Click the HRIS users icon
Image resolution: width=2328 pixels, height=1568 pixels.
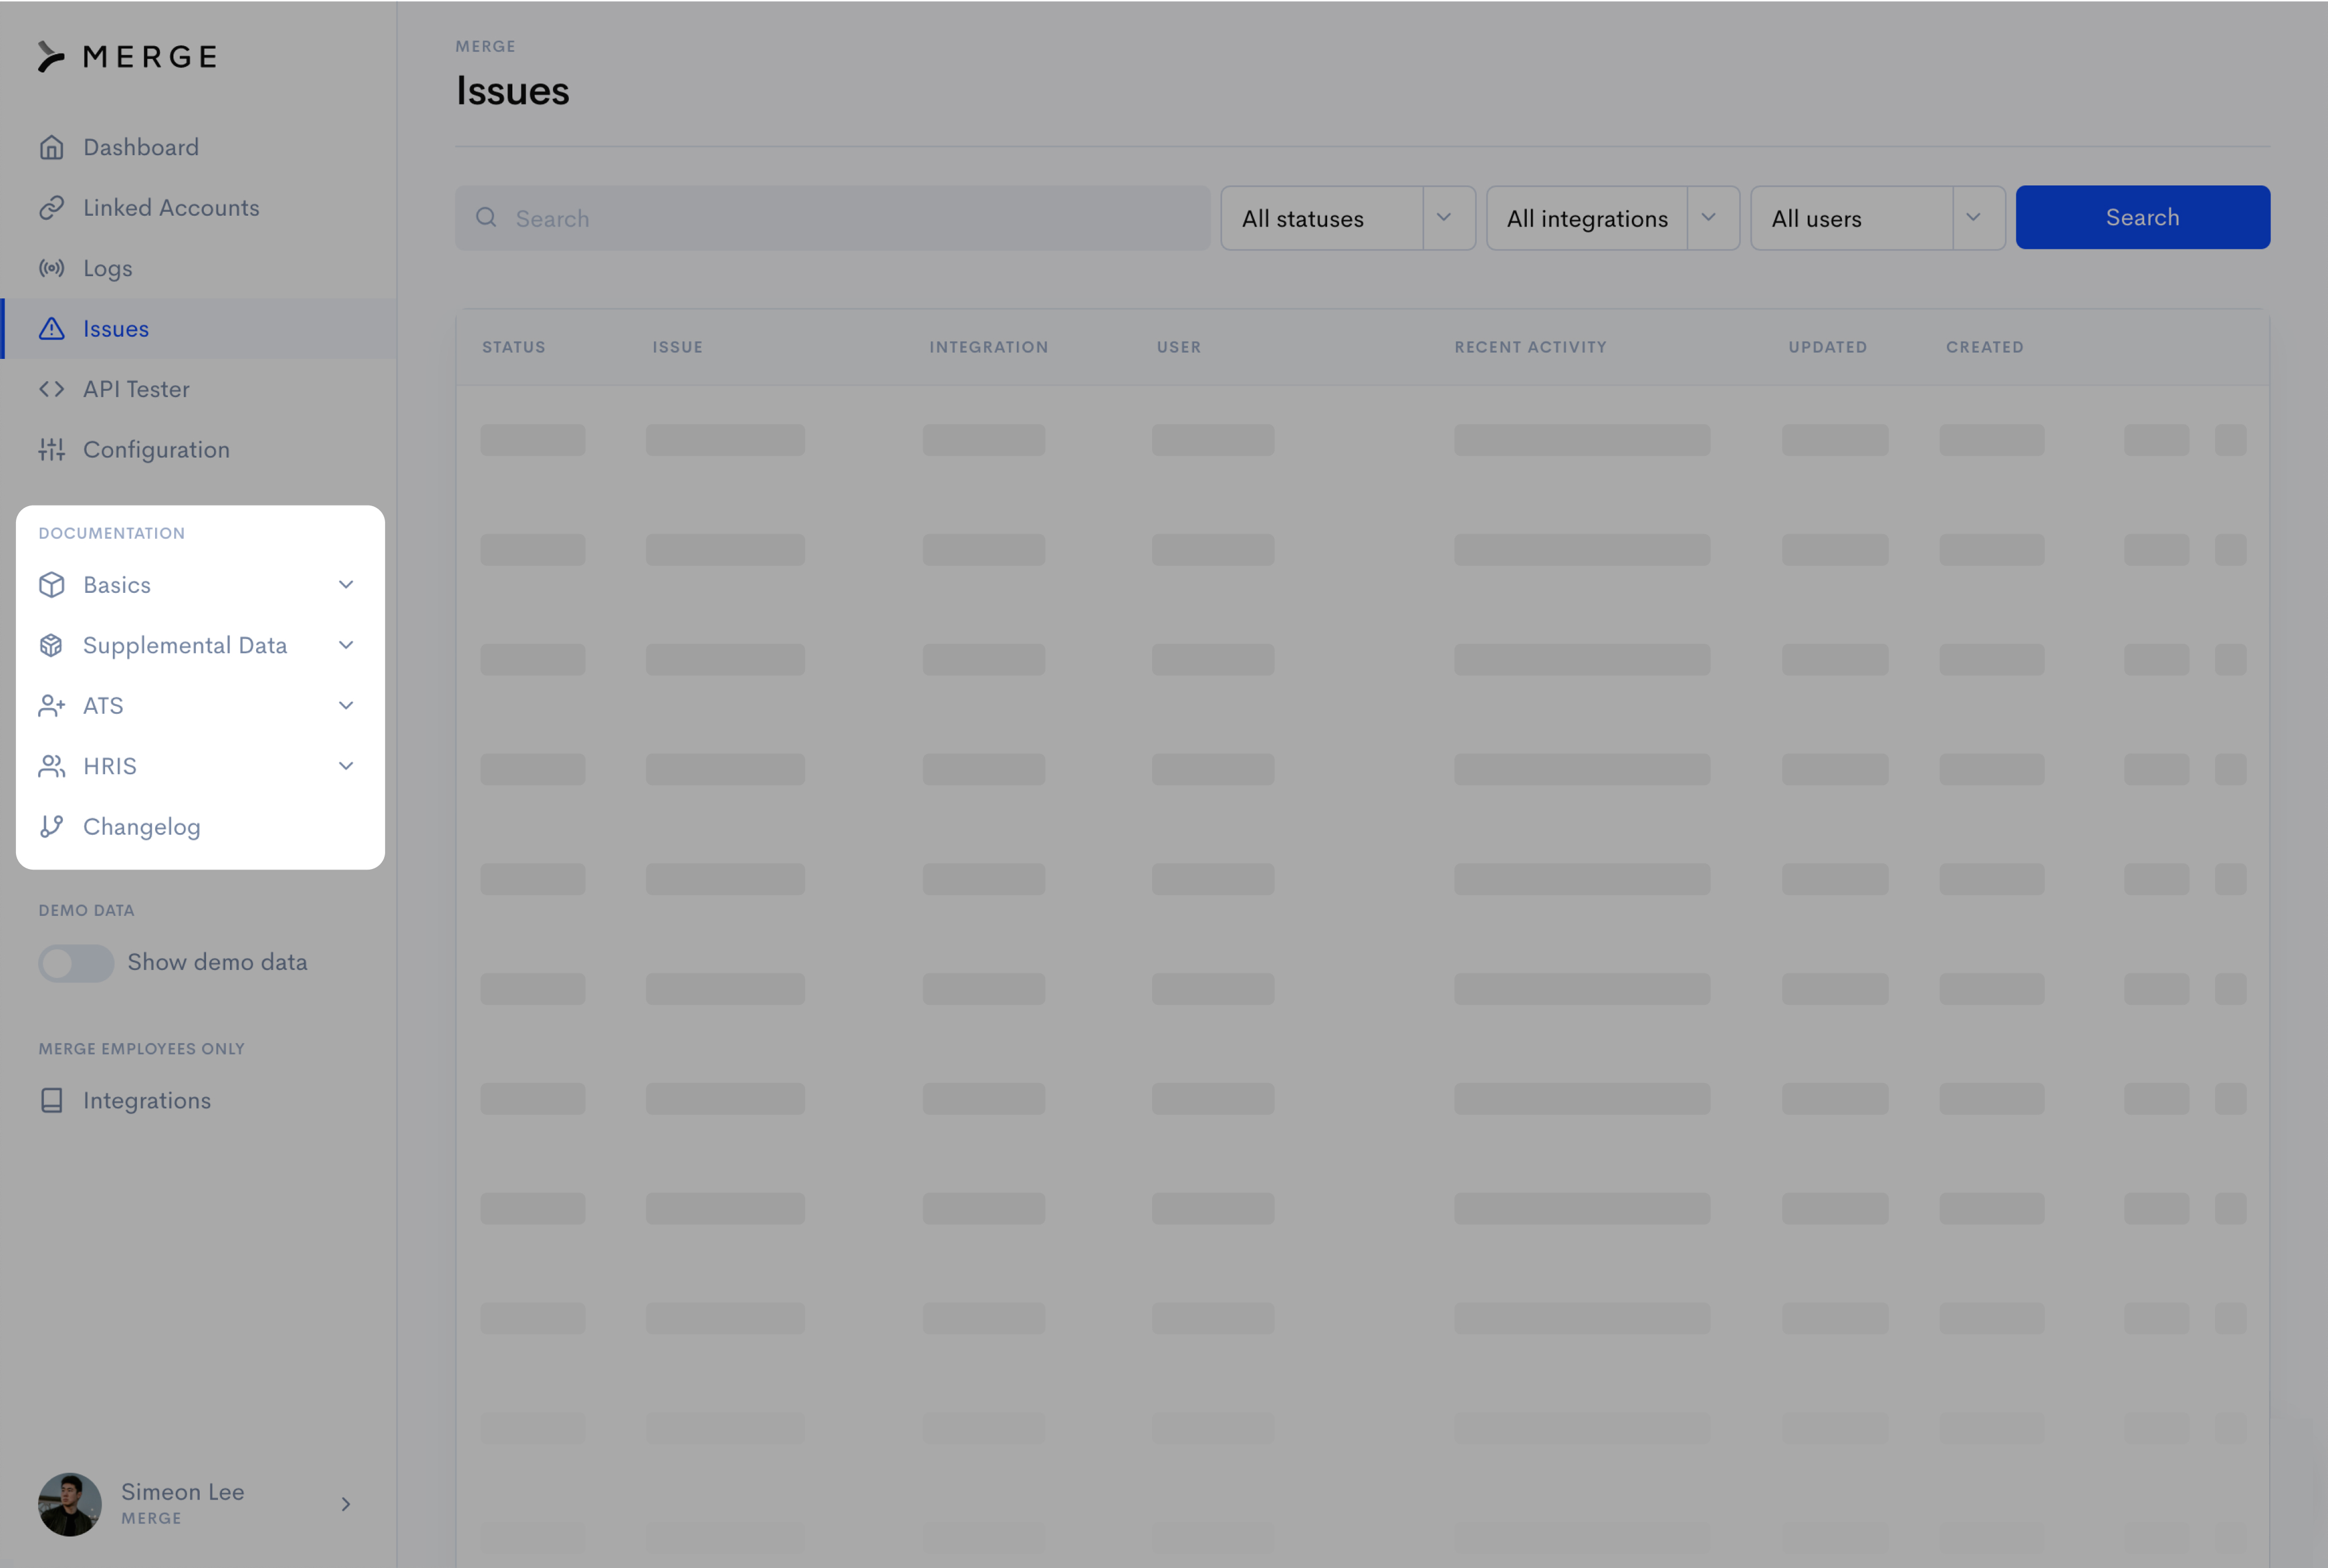coord(52,766)
